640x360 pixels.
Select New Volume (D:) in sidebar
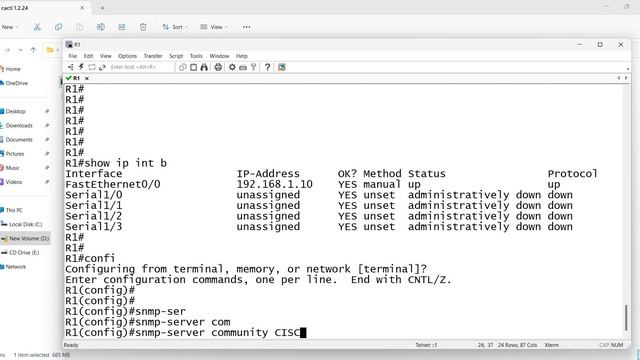click(26, 238)
